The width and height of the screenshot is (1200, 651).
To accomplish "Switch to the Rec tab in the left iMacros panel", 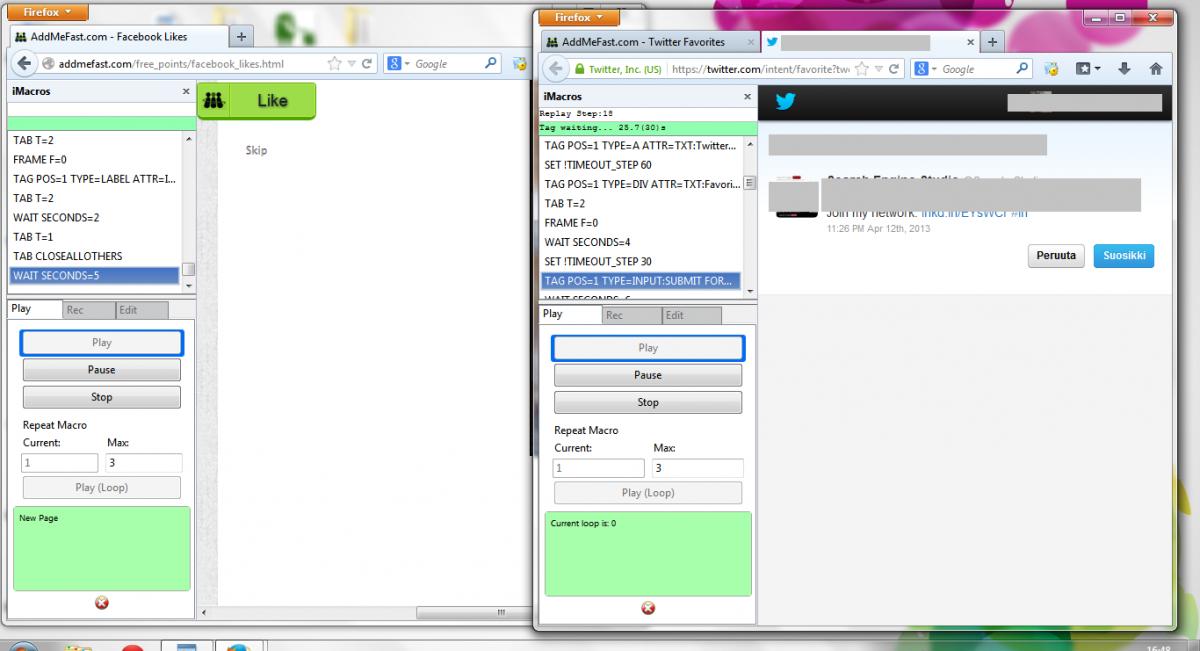I will pyautogui.click(x=87, y=310).
